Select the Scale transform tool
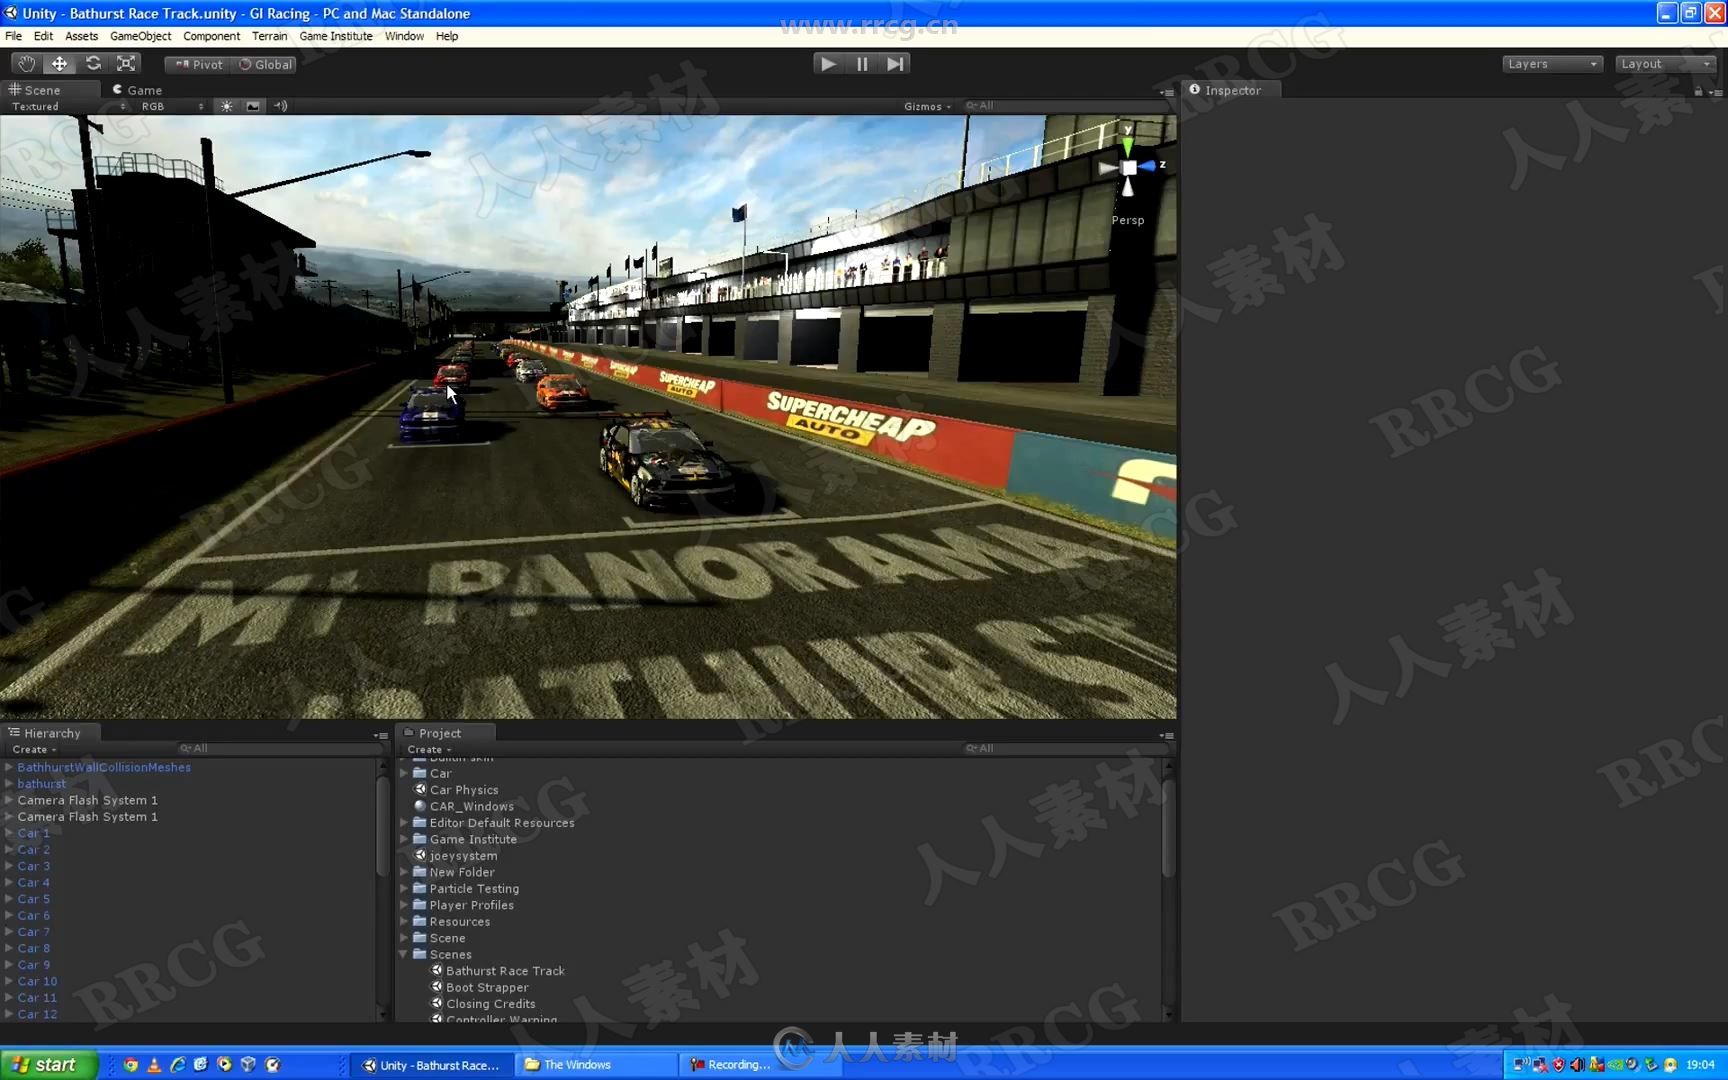The image size is (1728, 1080). point(126,64)
